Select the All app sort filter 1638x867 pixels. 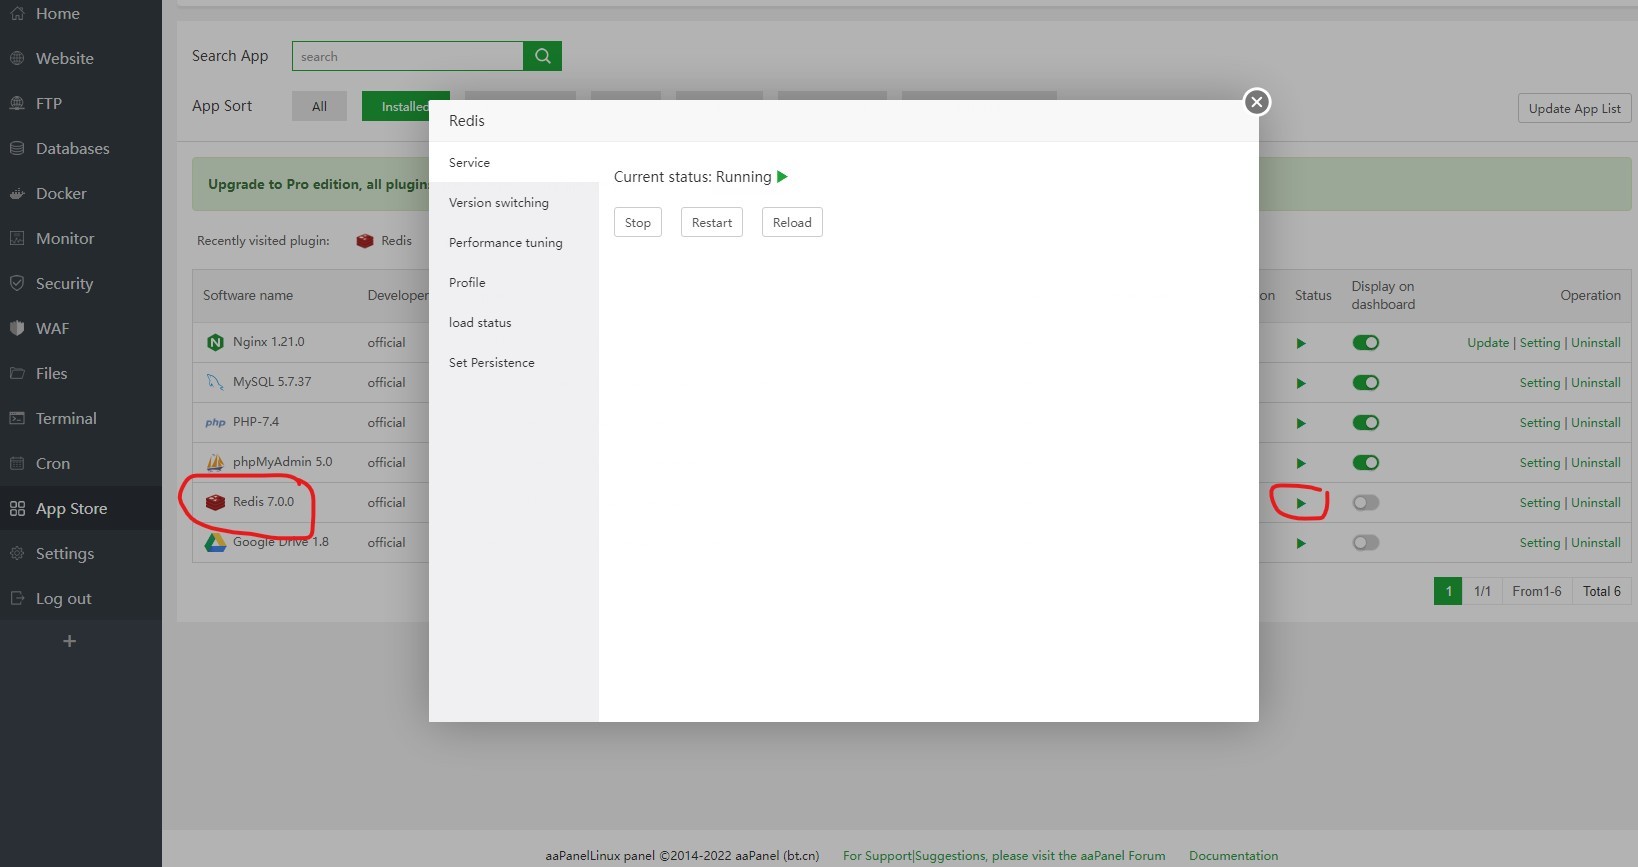tap(319, 106)
